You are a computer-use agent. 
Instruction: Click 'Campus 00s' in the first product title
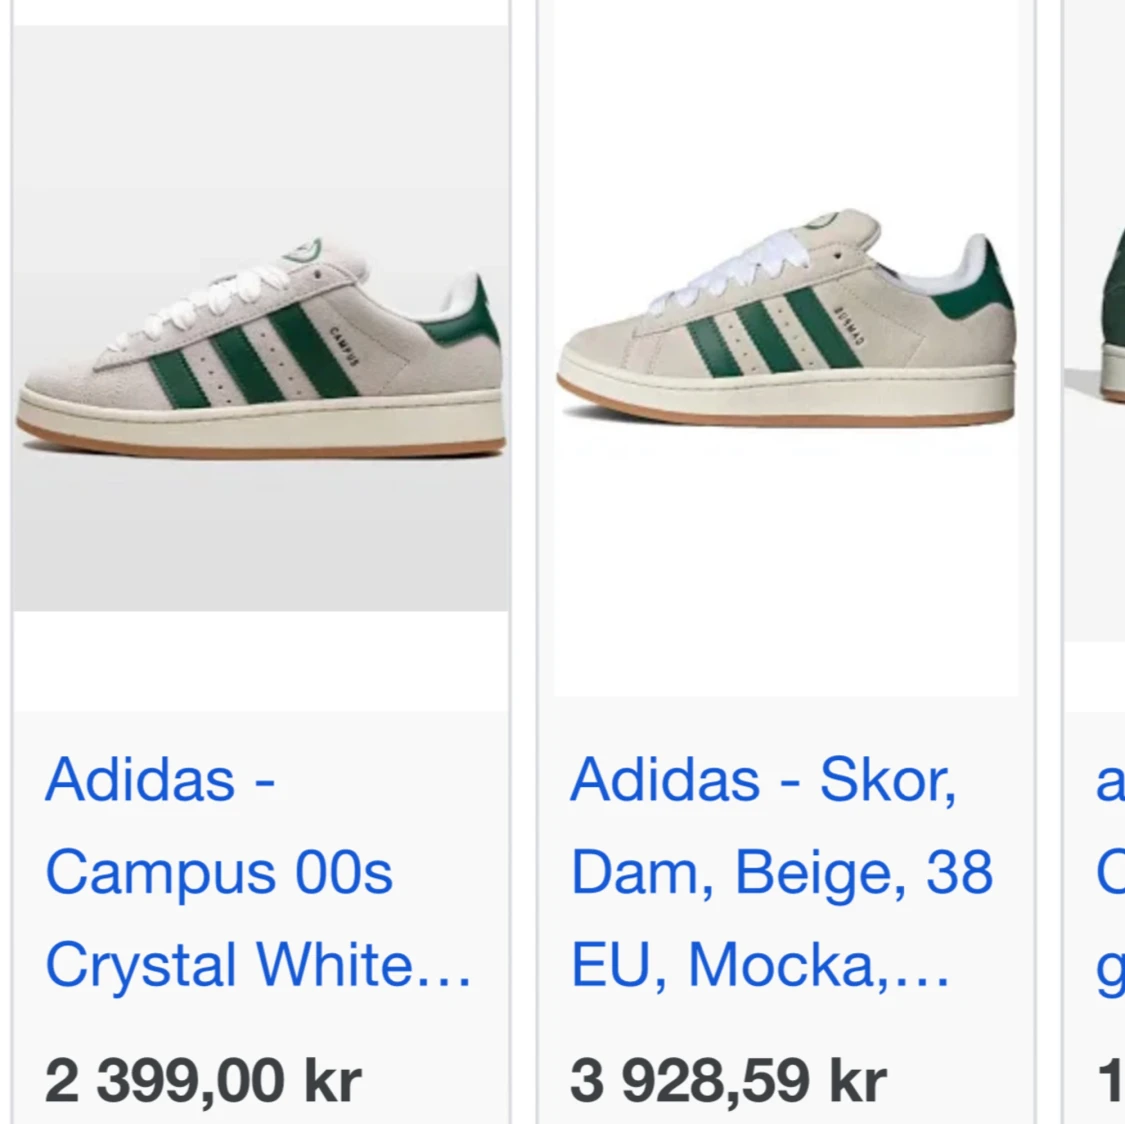[x=220, y=871]
